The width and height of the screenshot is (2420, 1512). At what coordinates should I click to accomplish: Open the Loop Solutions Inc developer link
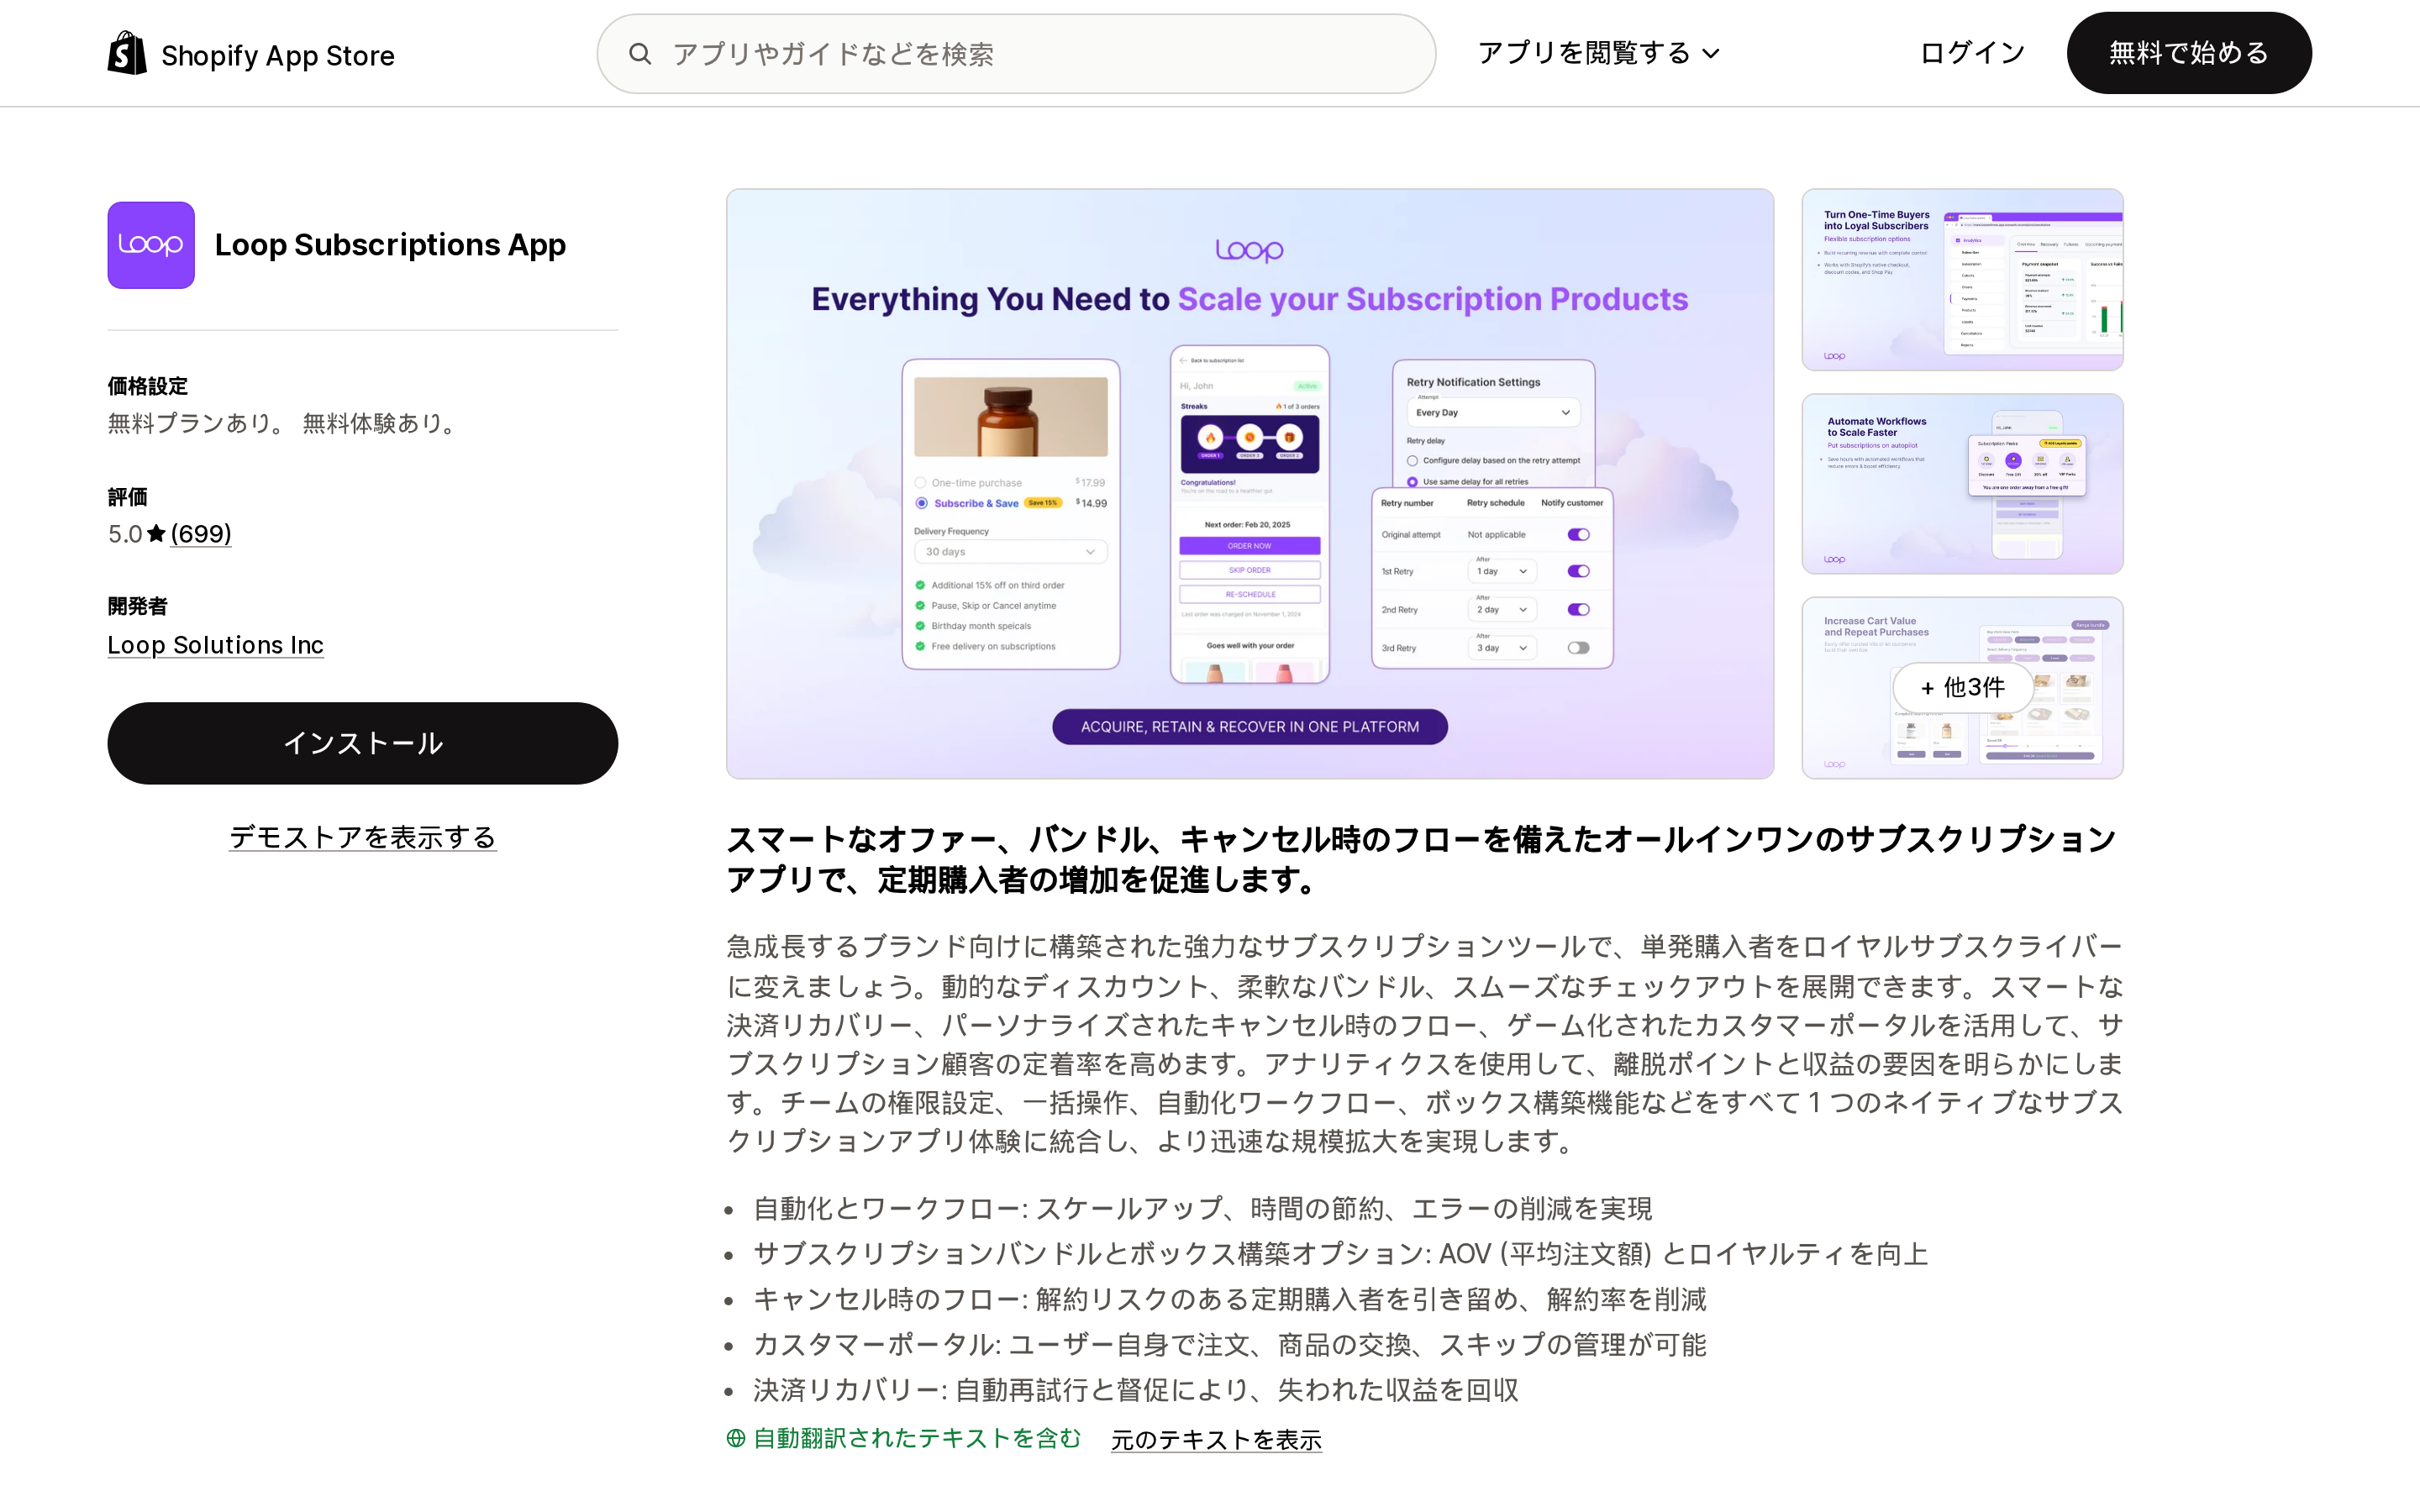(x=216, y=645)
